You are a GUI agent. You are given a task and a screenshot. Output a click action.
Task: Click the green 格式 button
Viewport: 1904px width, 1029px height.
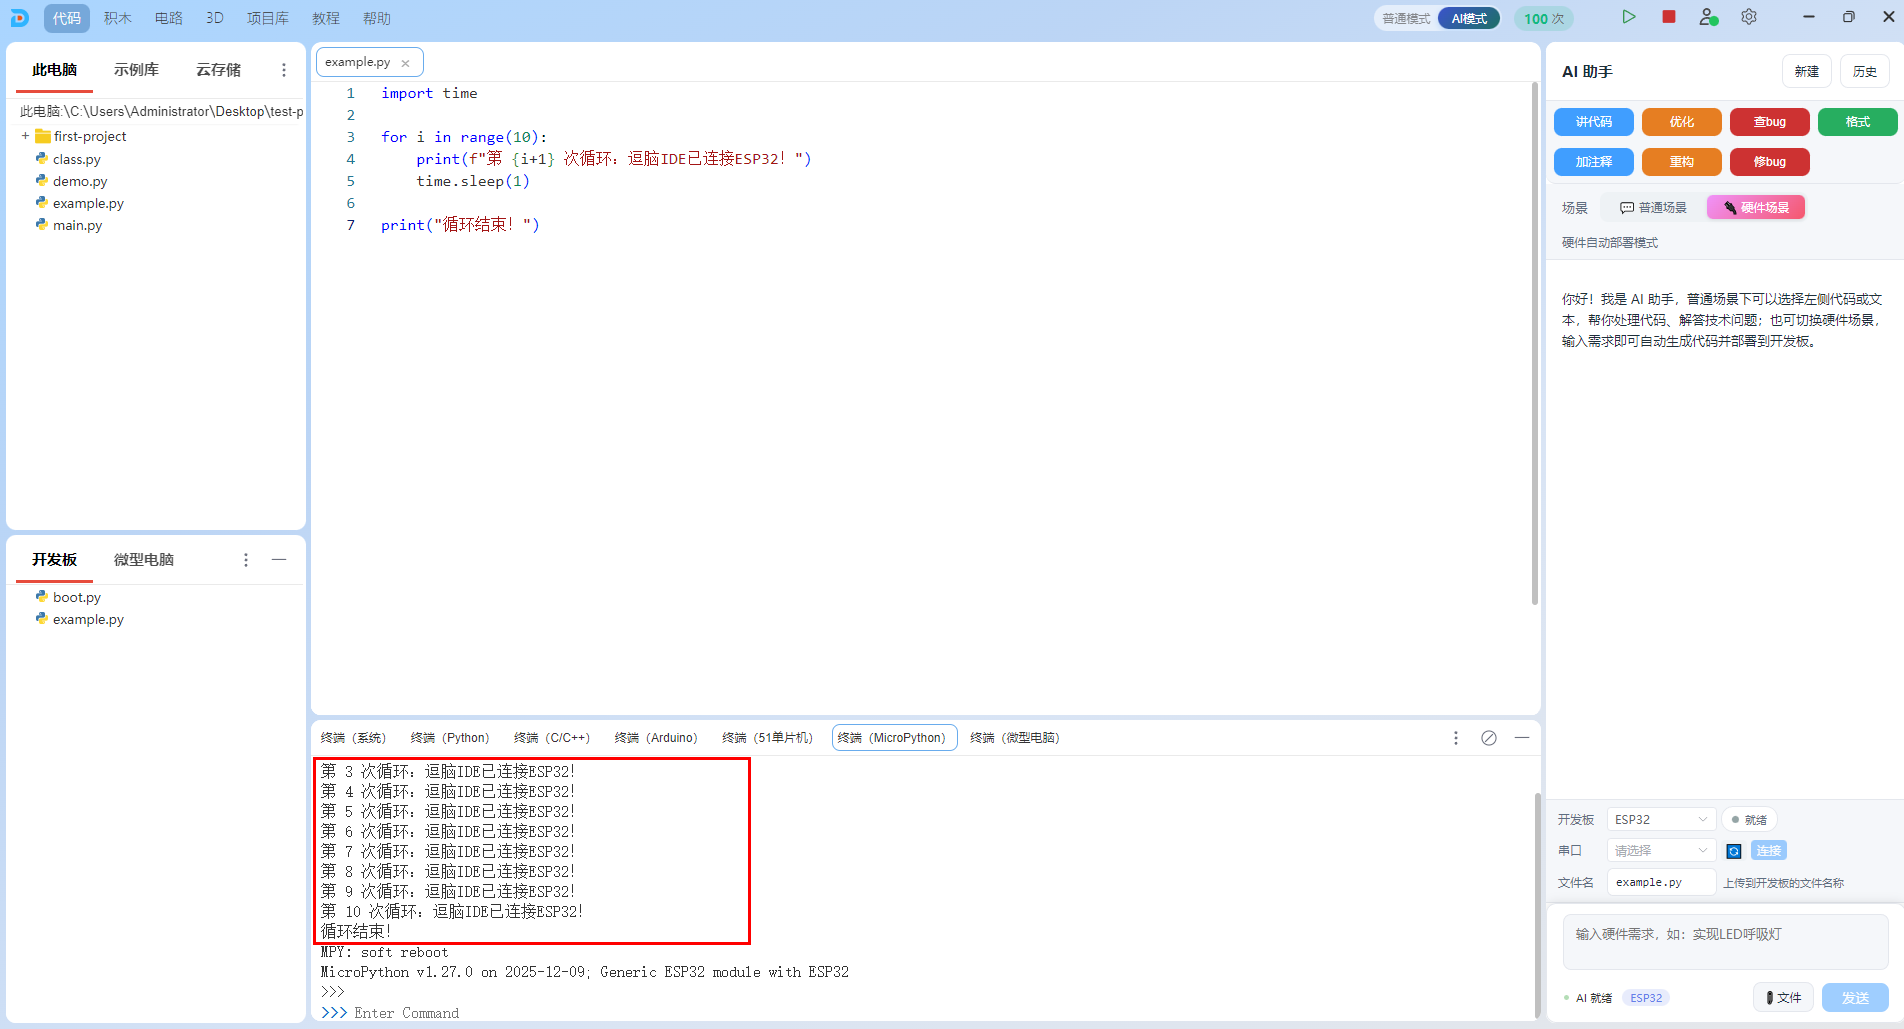point(1858,122)
